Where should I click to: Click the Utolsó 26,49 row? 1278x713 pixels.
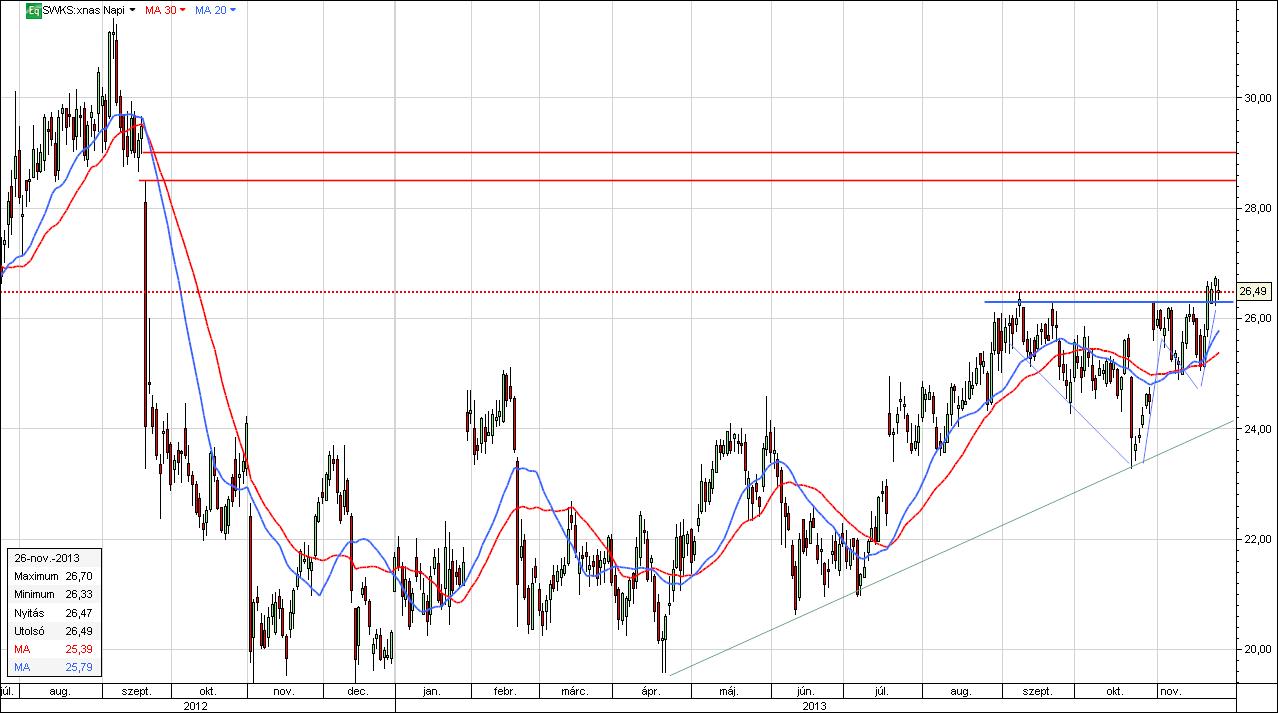(x=54, y=631)
